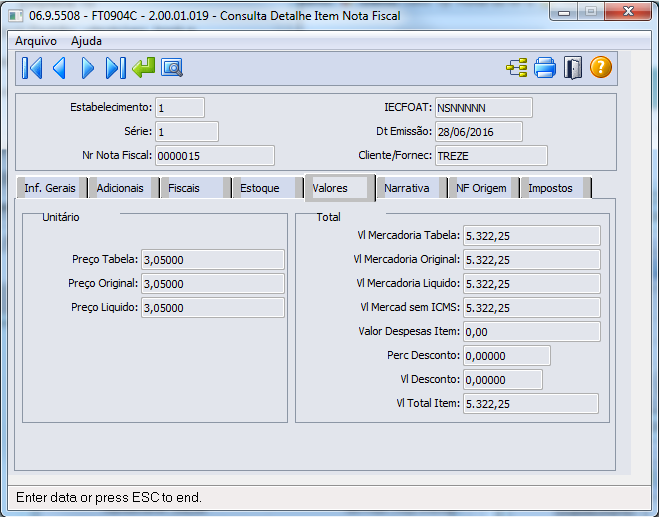Click the Nr Nota Fiscal field
The image size is (659, 517).
click(215, 156)
